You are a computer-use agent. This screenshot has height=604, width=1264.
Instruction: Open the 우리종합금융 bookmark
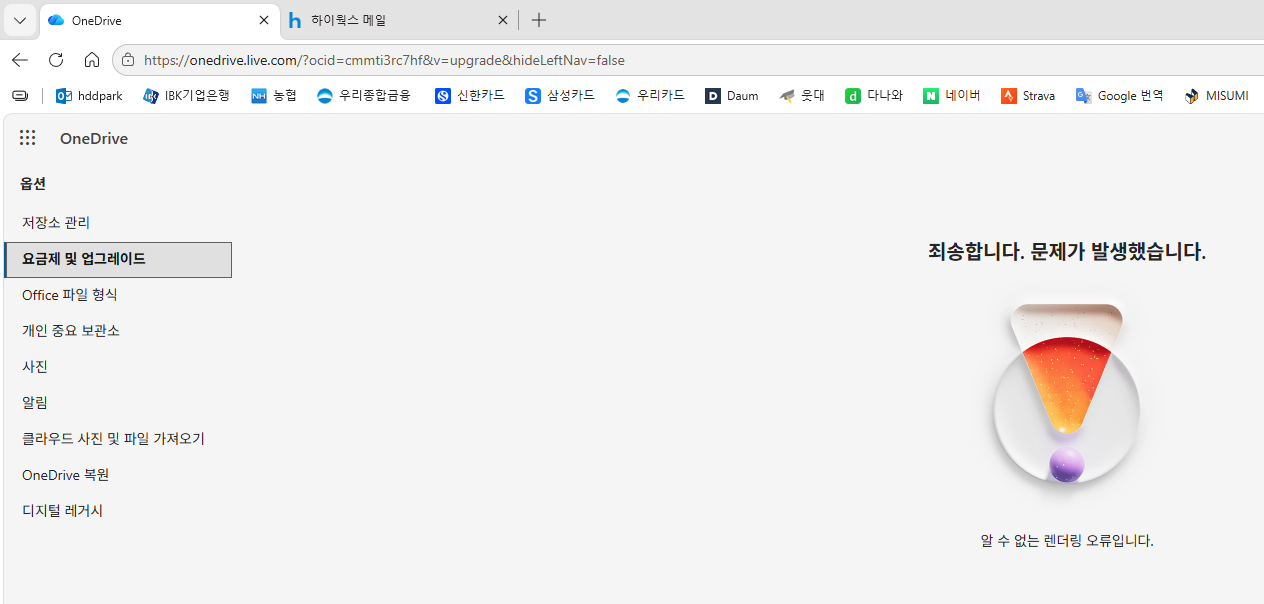pos(364,96)
